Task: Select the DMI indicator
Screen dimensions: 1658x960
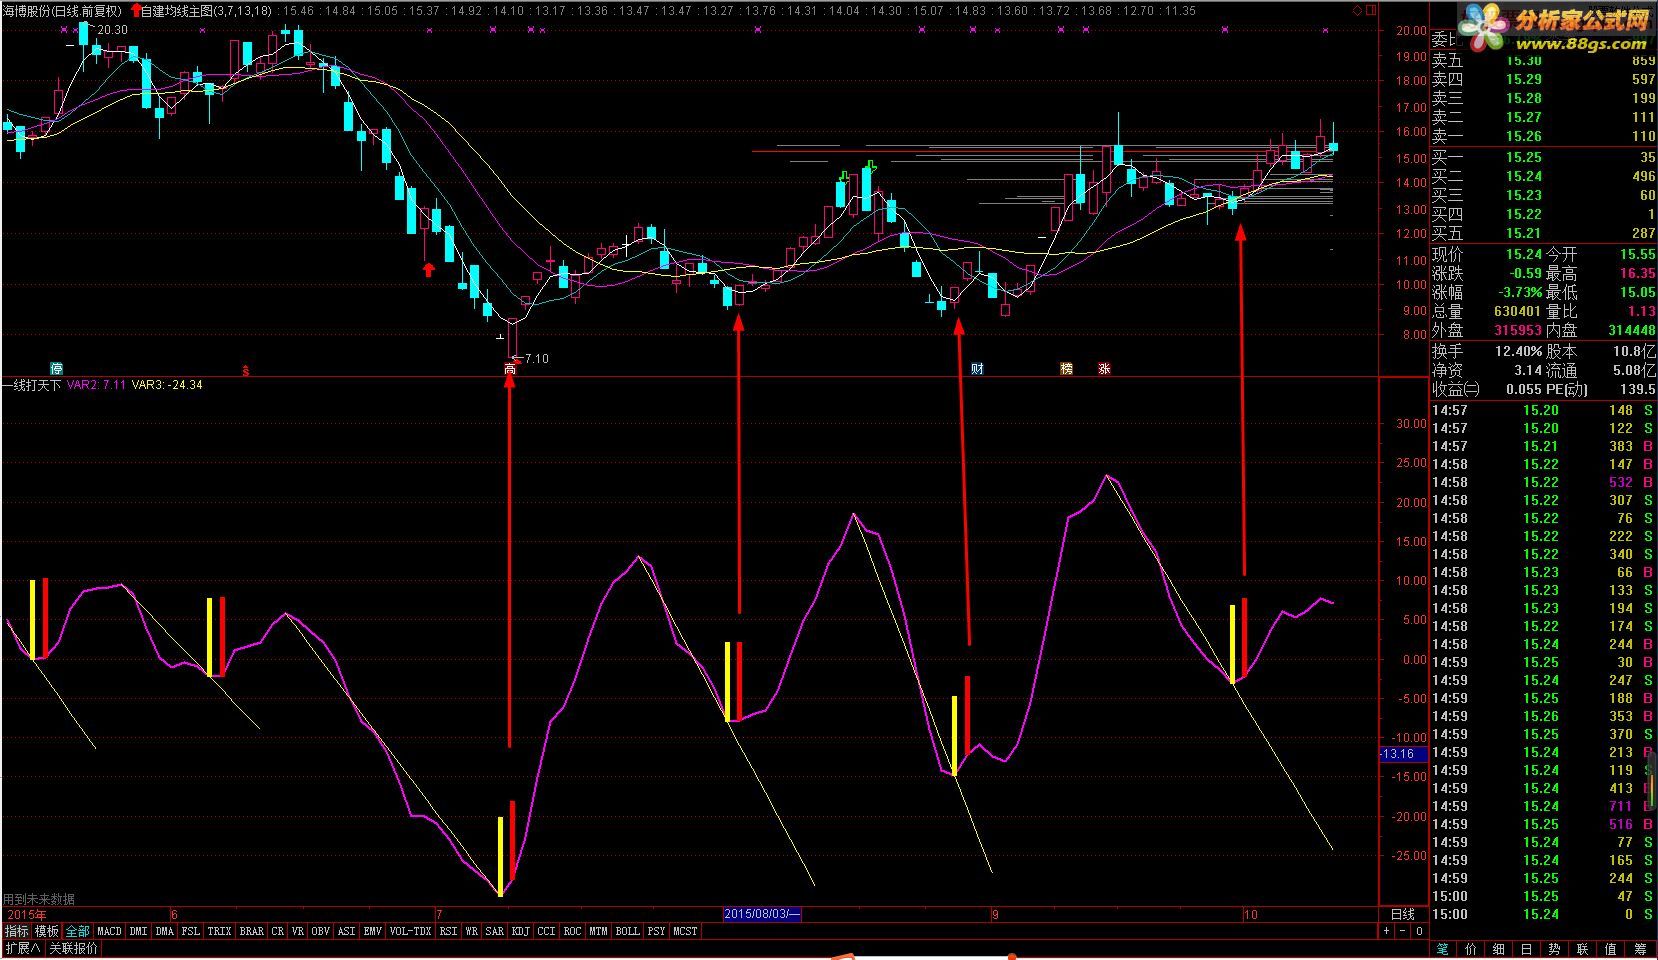Action: [139, 931]
